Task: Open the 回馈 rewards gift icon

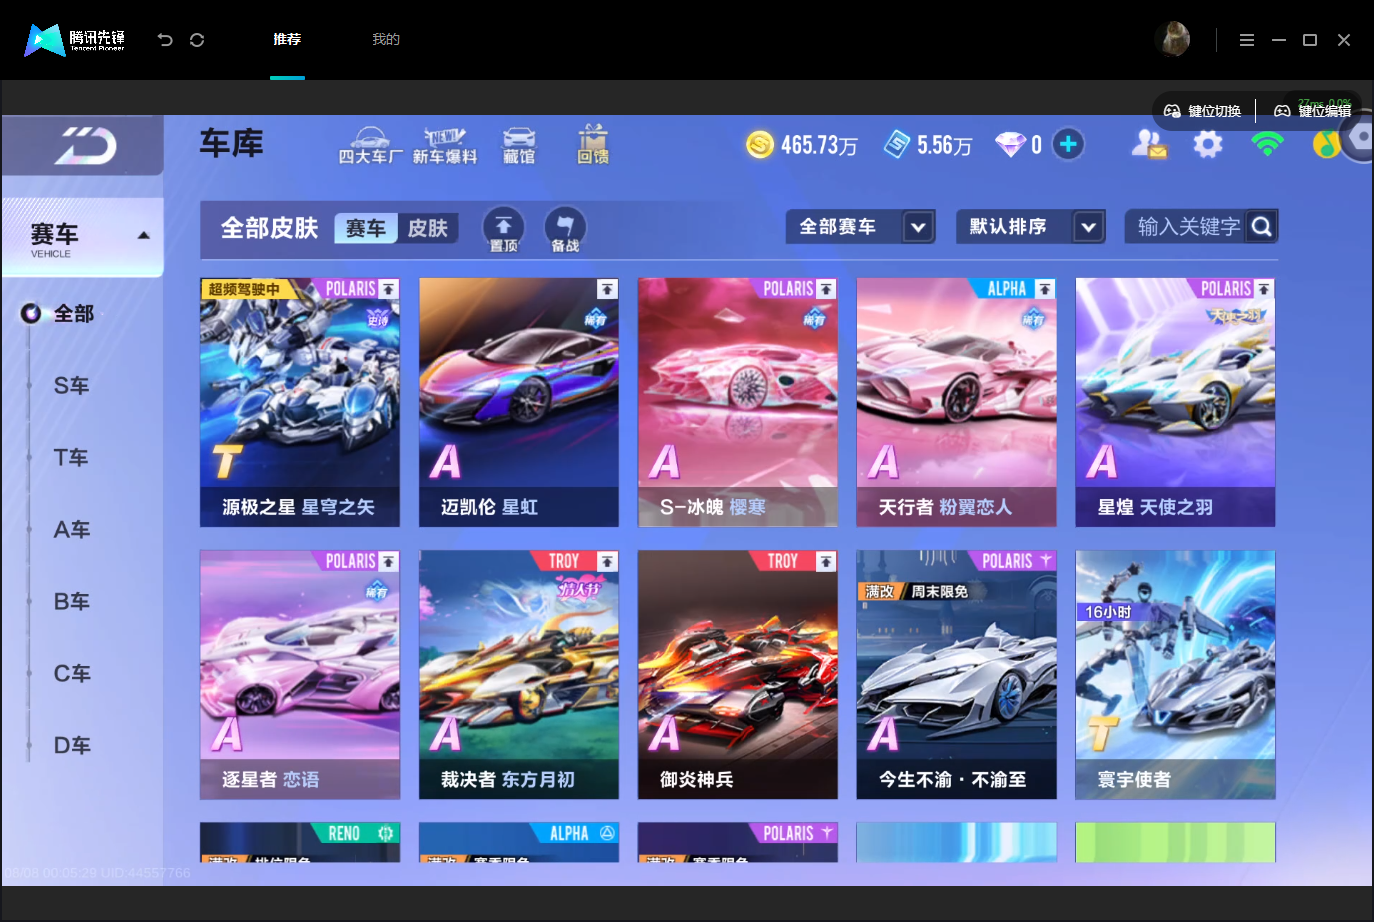Action: (x=593, y=145)
